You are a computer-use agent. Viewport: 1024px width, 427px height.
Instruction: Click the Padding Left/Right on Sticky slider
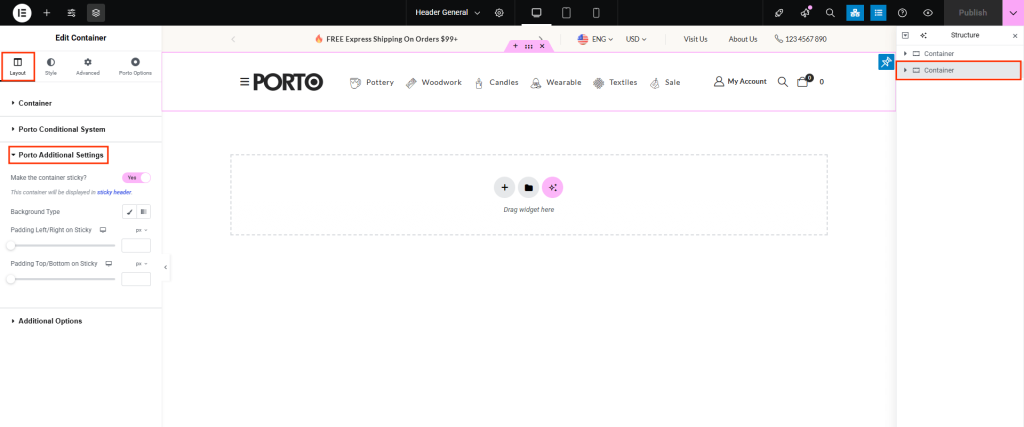[62, 245]
